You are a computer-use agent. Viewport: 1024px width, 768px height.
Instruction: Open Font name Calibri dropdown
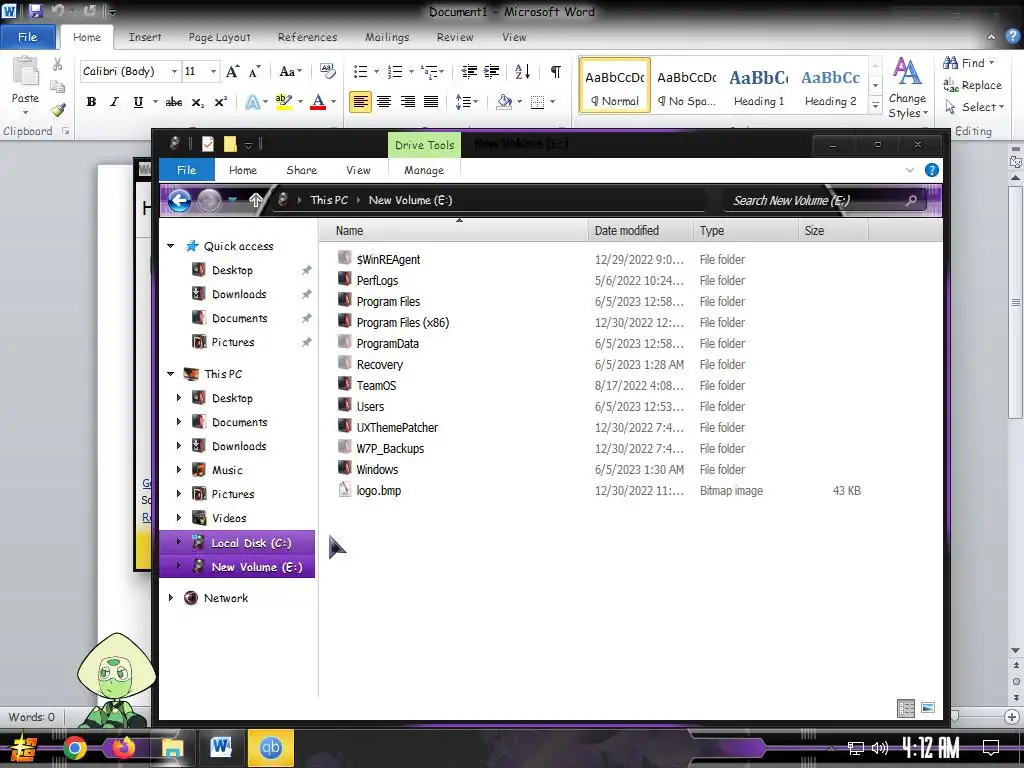[x=174, y=71]
